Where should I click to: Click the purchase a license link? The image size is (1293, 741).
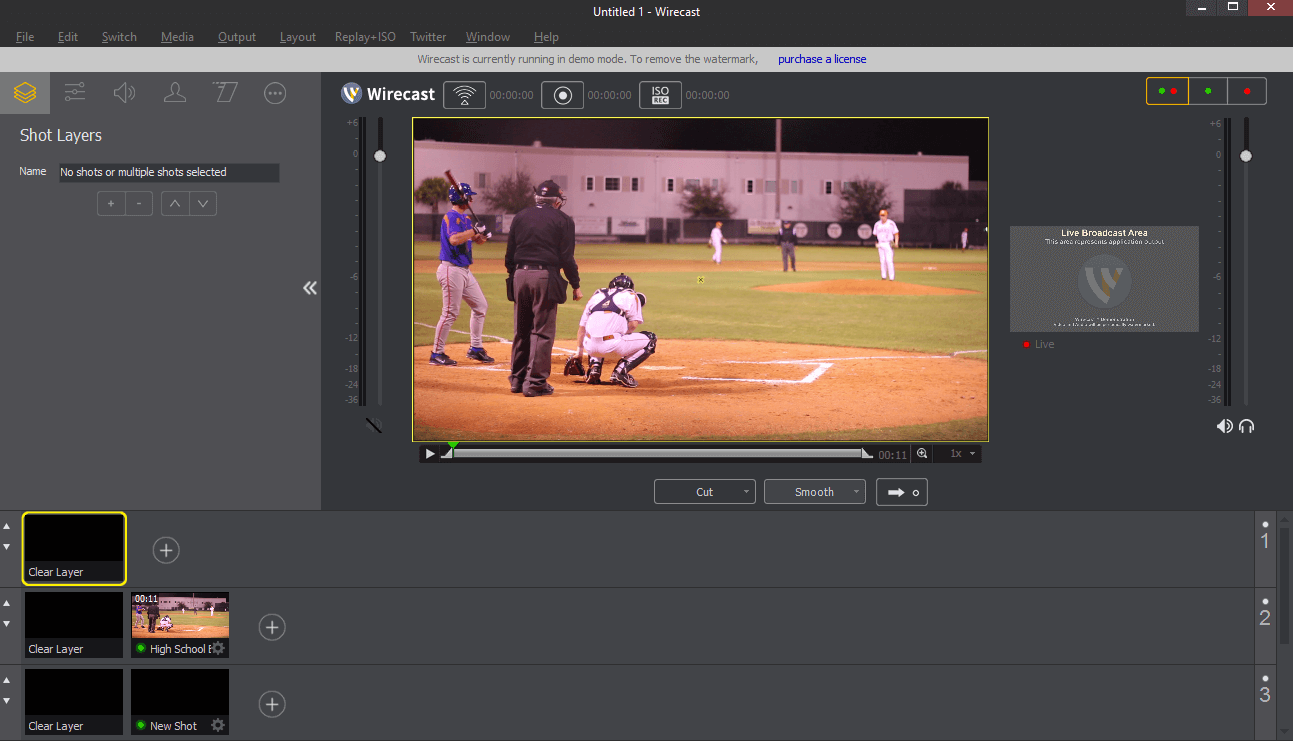tap(822, 59)
